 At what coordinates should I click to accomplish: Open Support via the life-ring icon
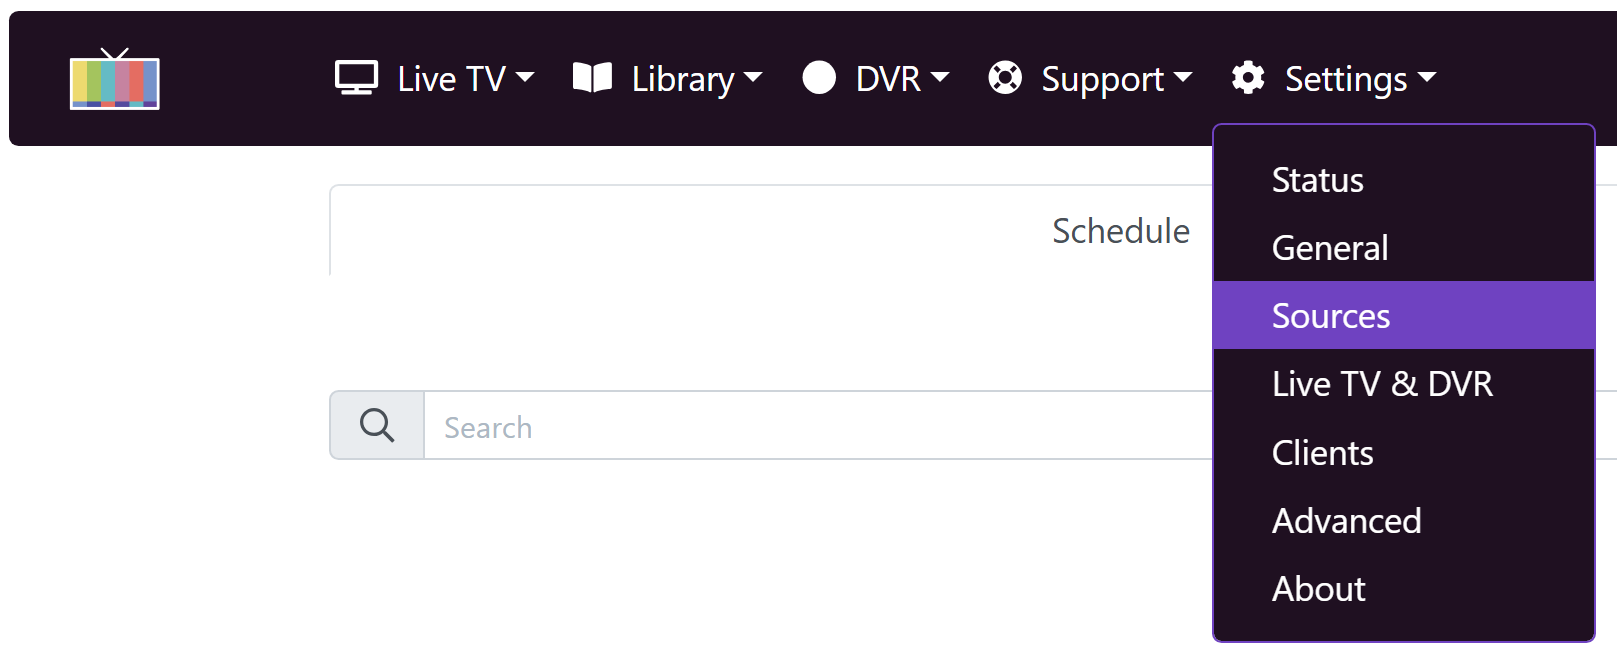[1006, 77]
